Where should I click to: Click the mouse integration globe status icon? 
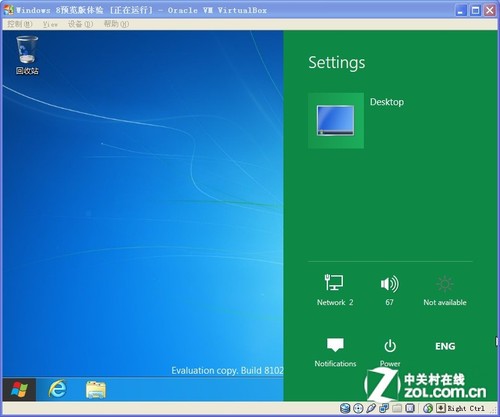point(428,408)
